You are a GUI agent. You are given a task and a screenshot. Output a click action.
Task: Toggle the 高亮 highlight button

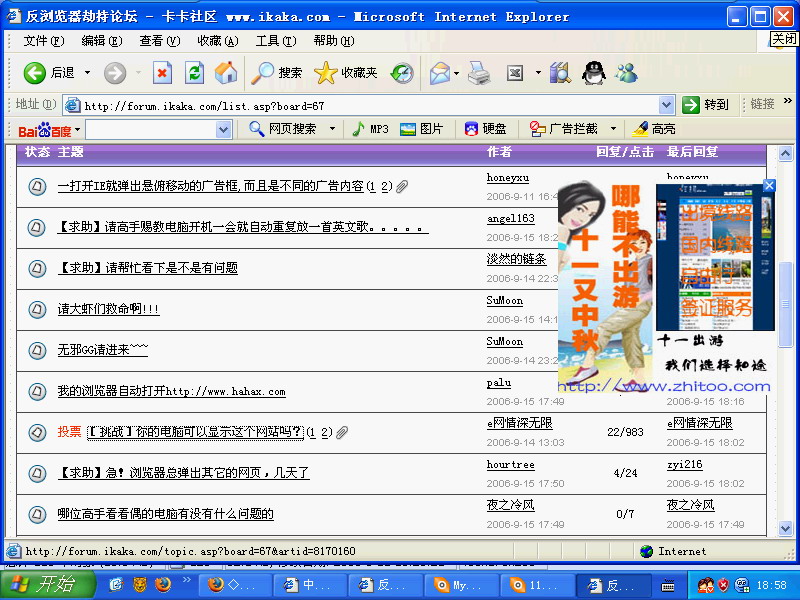(654, 129)
